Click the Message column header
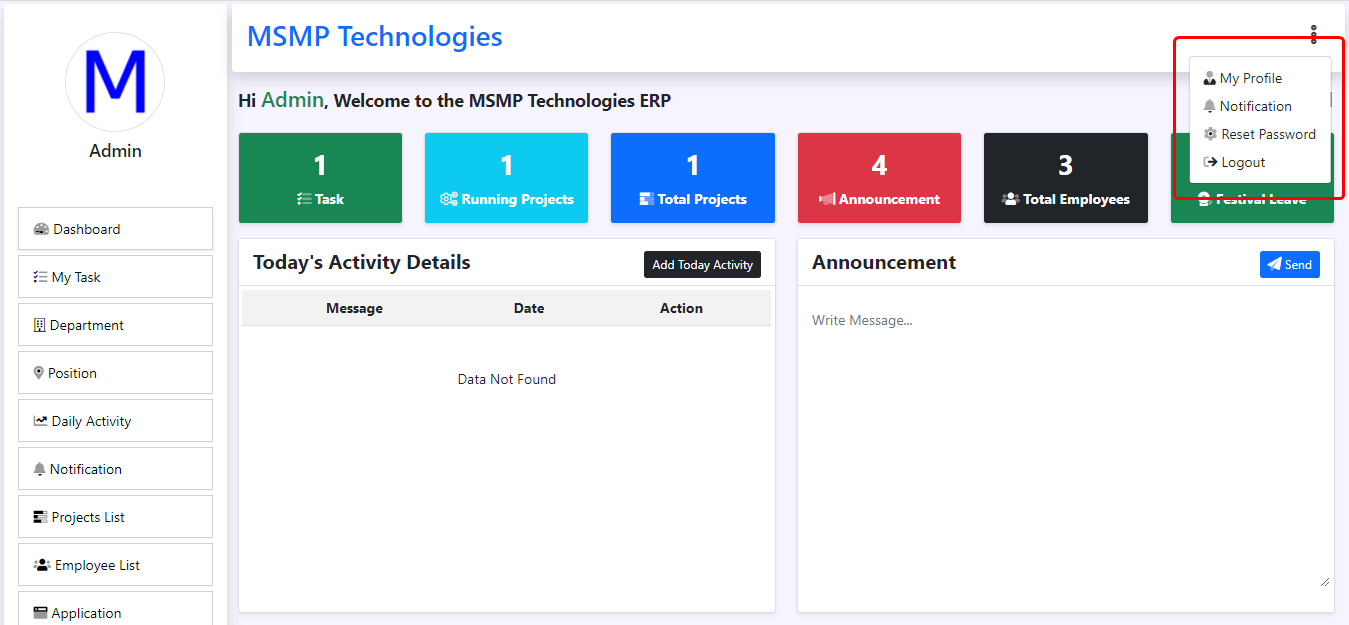This screenshot has height=625, width=1349. tap(354, 308)
